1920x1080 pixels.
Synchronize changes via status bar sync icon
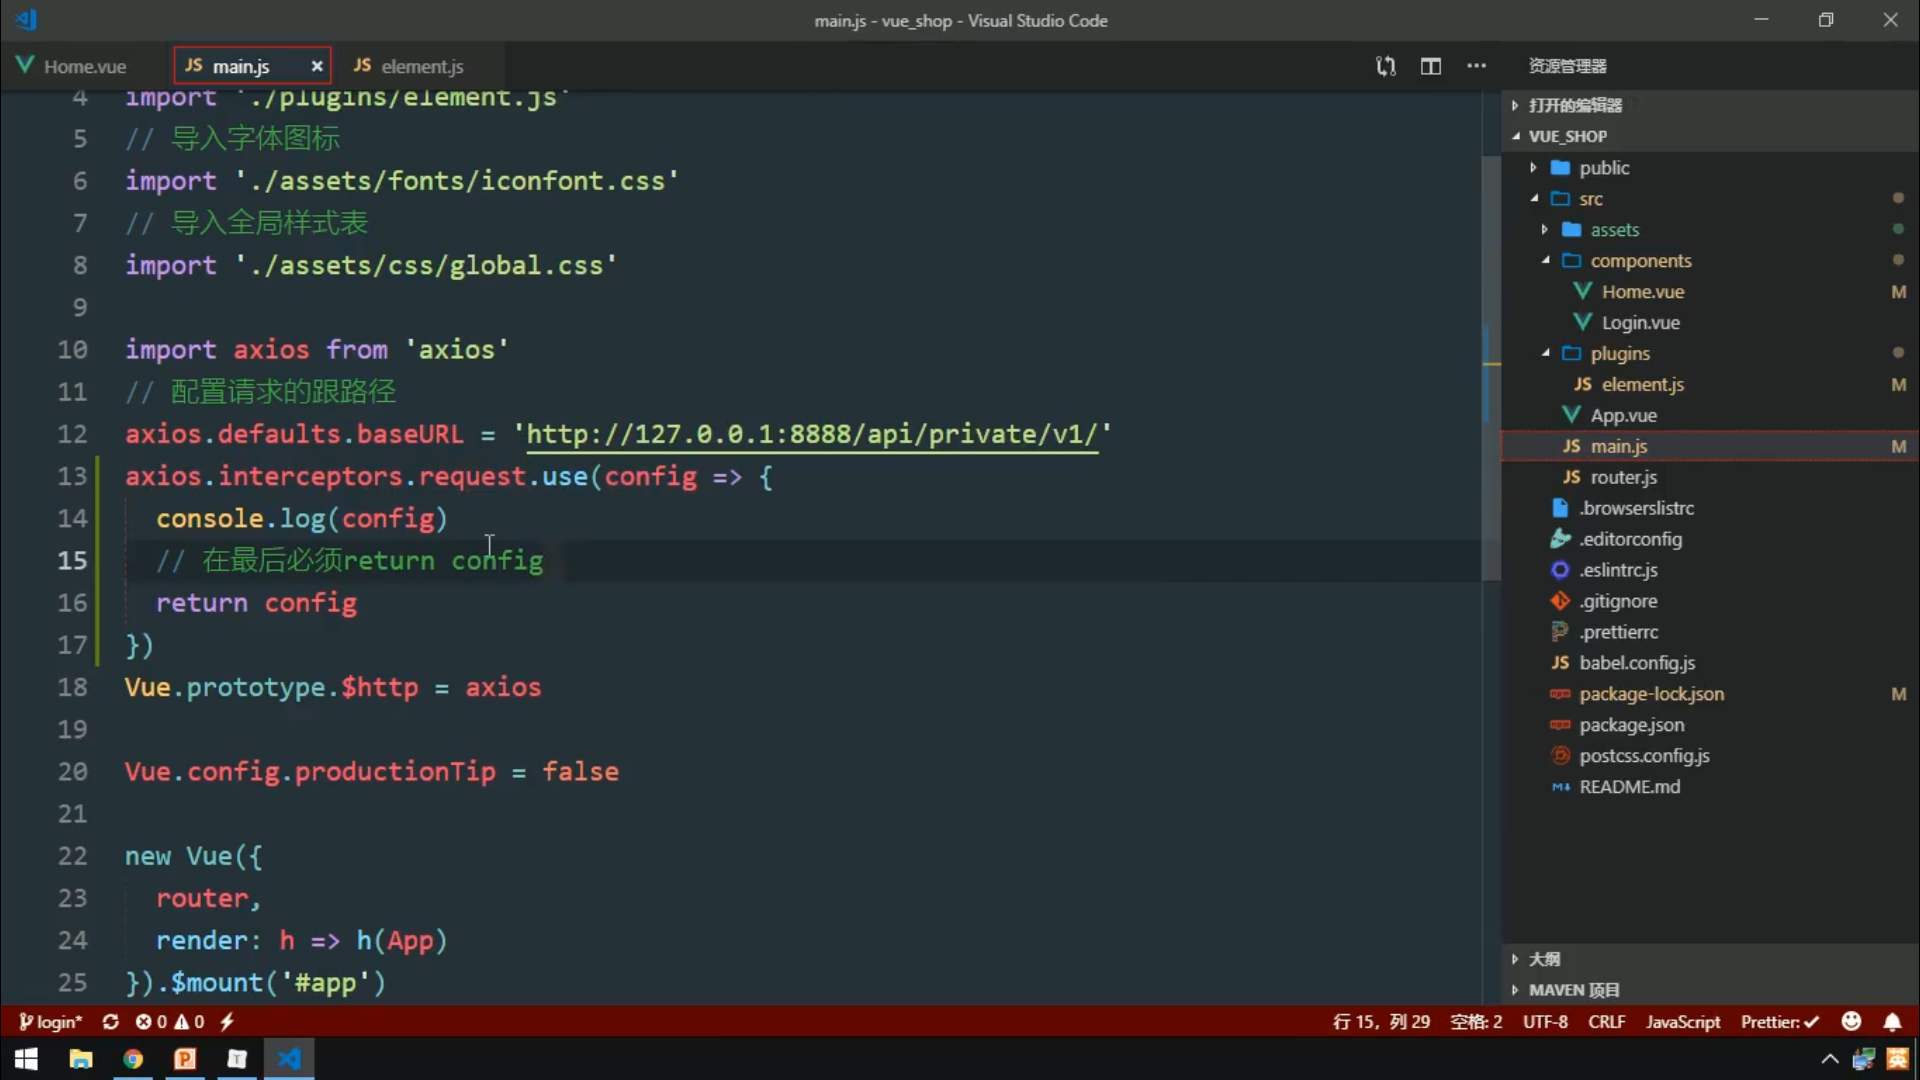tap(111, 1022)
